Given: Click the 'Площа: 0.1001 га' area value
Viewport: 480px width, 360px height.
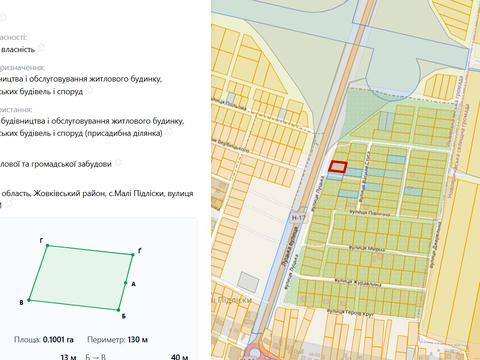Looking at the screenshot, I should point(44,340).
